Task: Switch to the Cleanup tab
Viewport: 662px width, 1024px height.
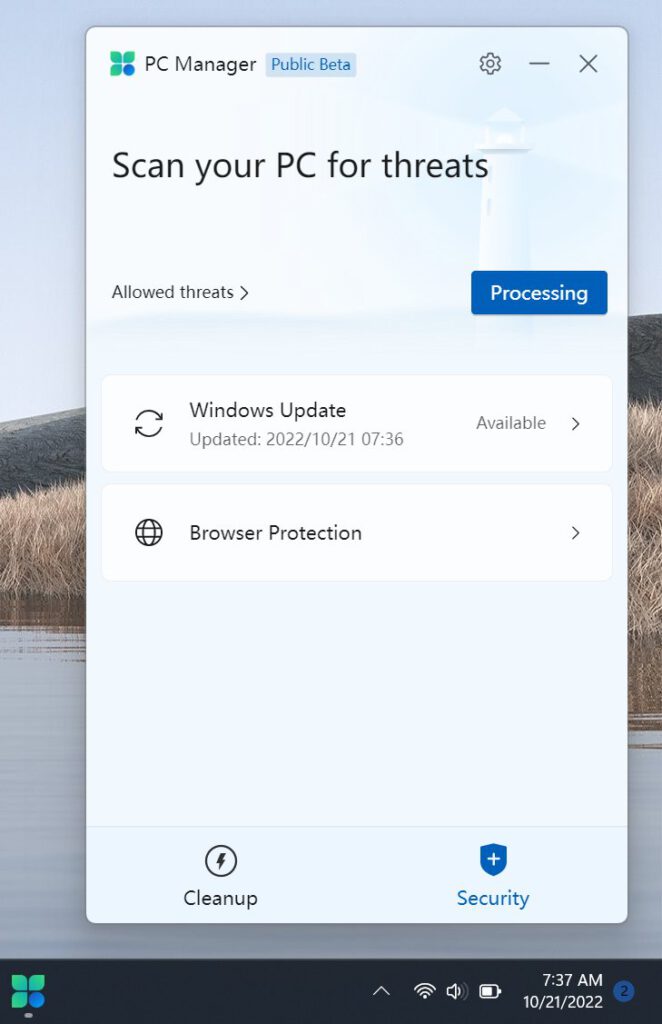Action: [221, 875]
